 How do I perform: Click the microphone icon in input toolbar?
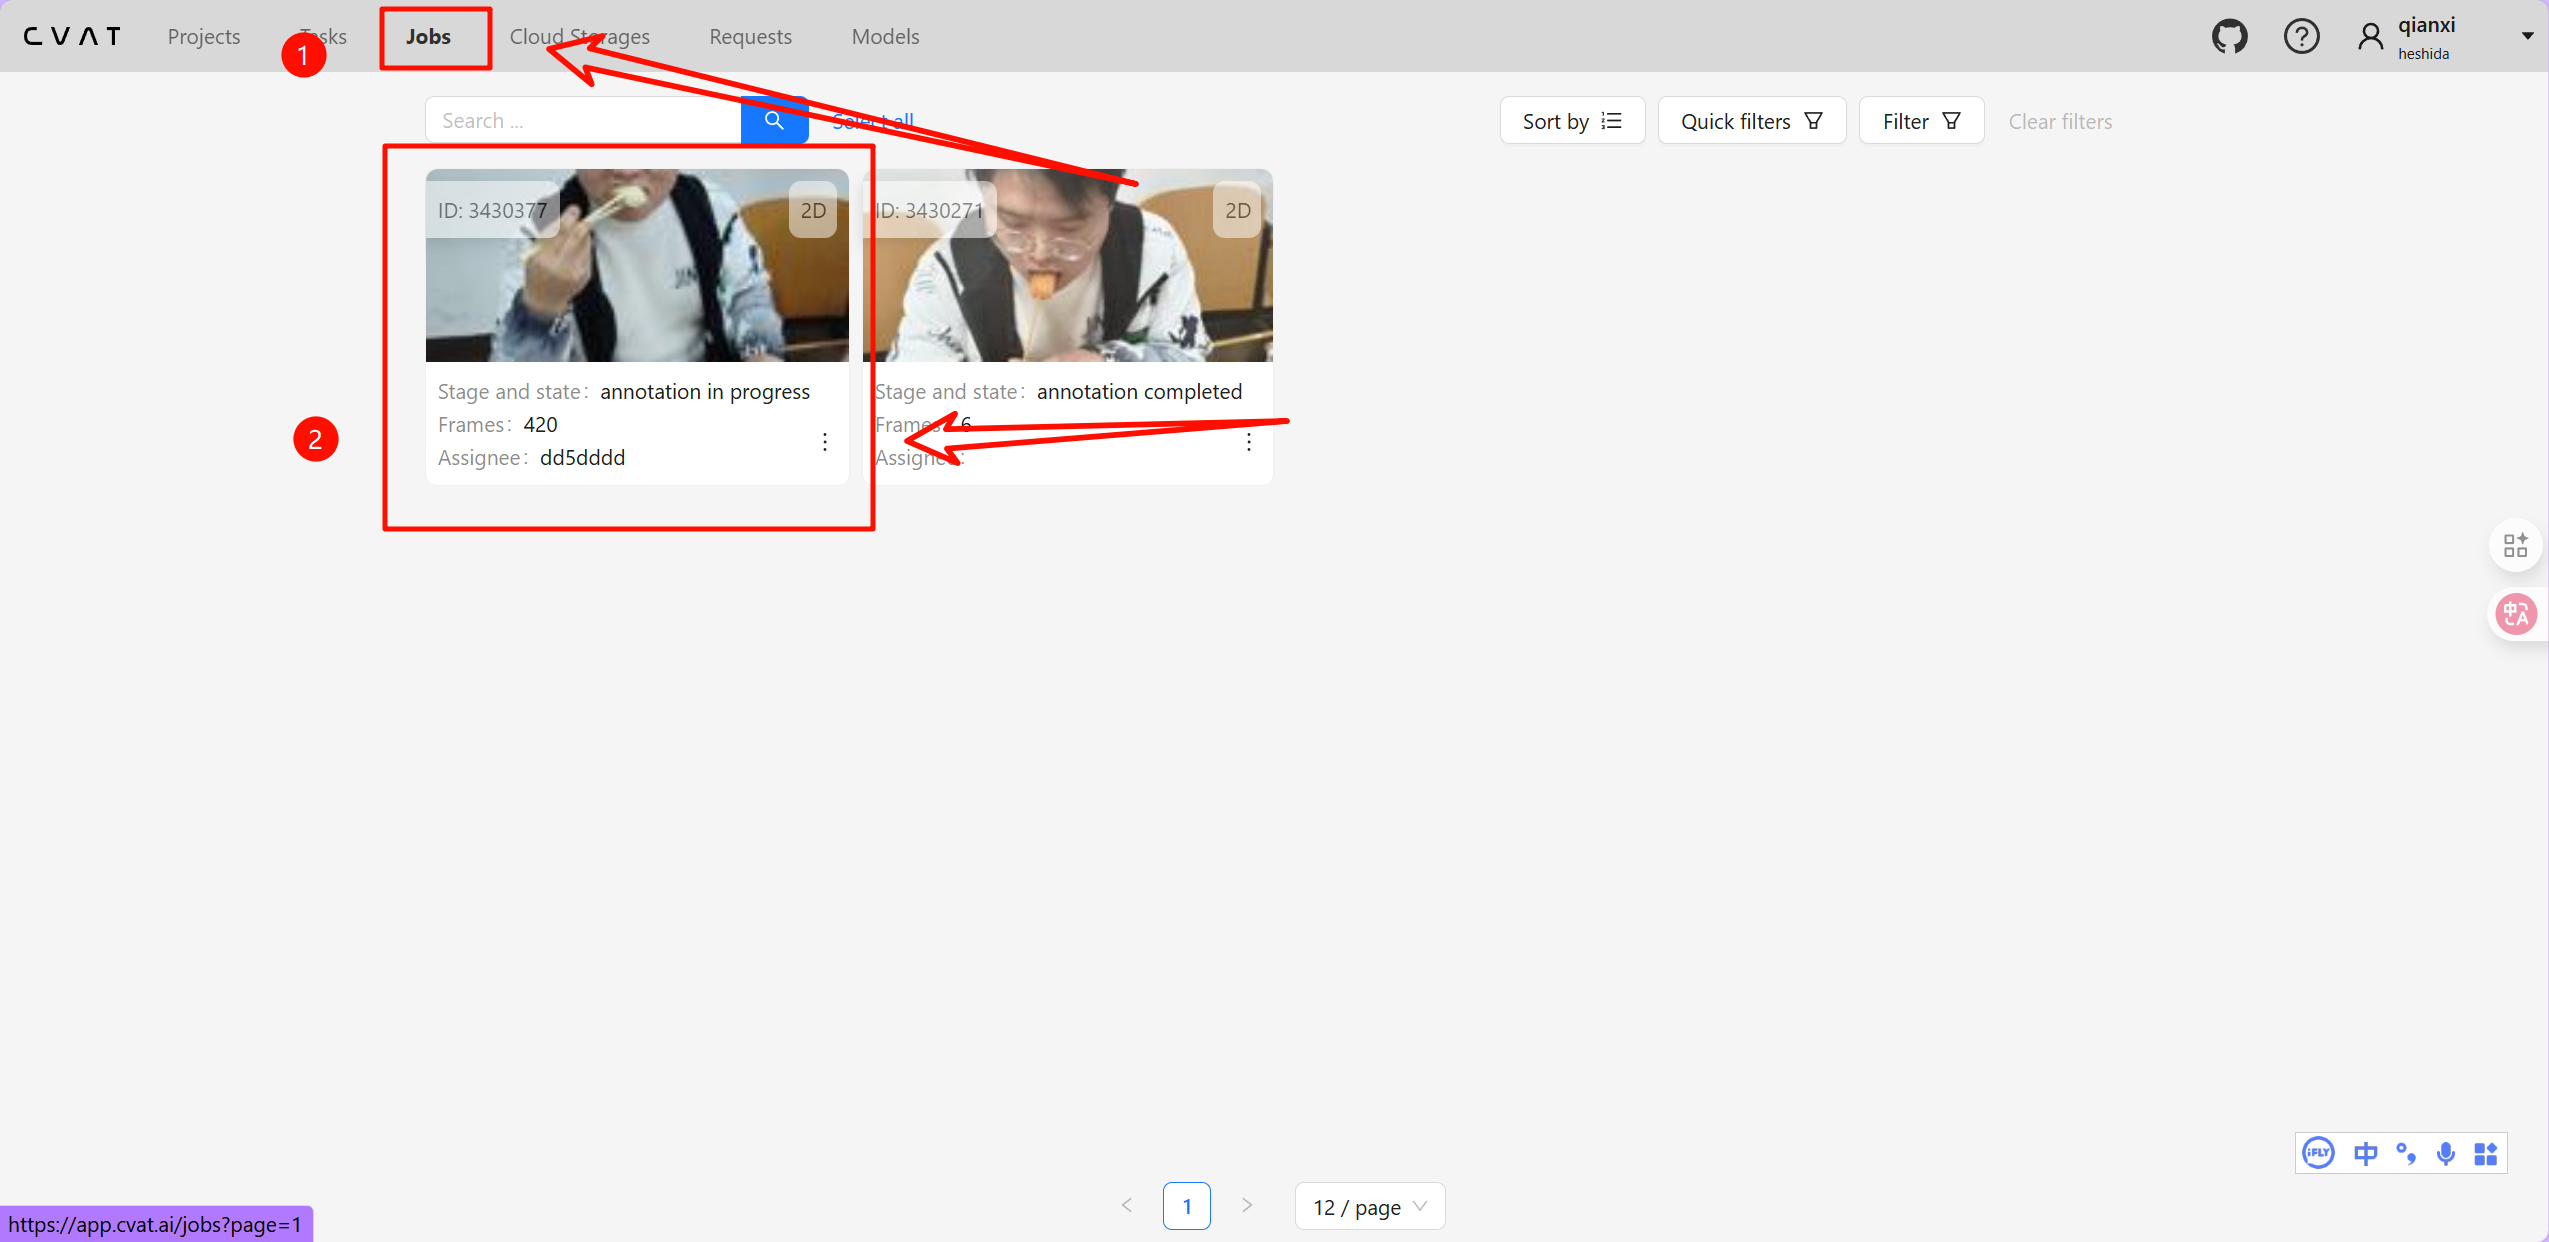[2445, 1154]
